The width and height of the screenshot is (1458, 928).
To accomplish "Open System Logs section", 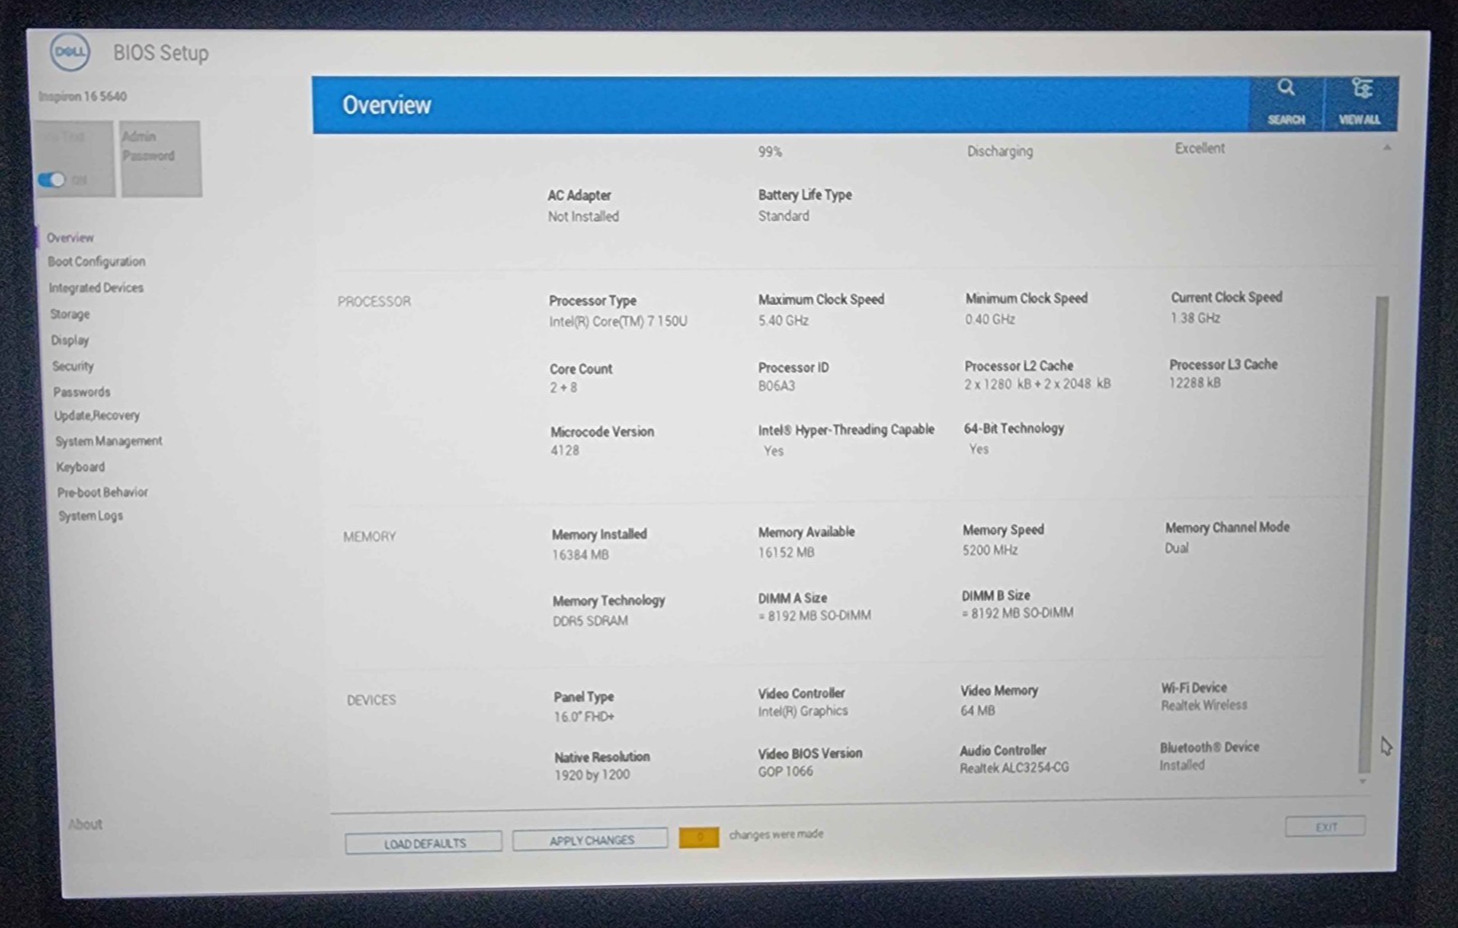I will click(90, 516).
